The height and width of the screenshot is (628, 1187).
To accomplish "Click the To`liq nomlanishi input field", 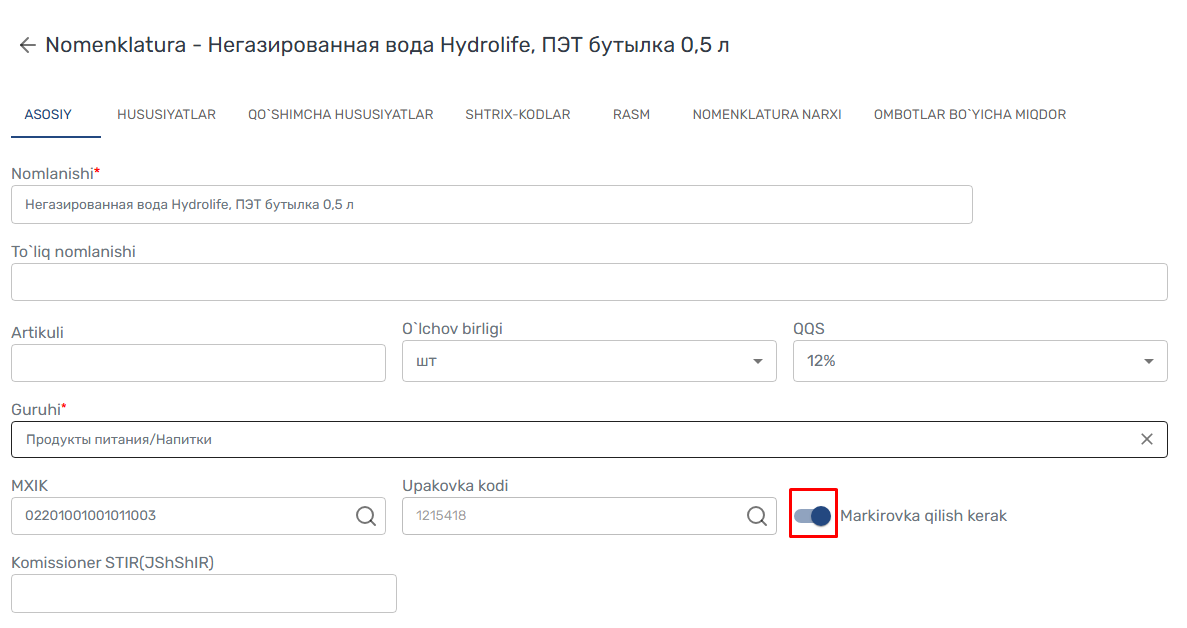I will pyautogui.click(x=589, y=282).
